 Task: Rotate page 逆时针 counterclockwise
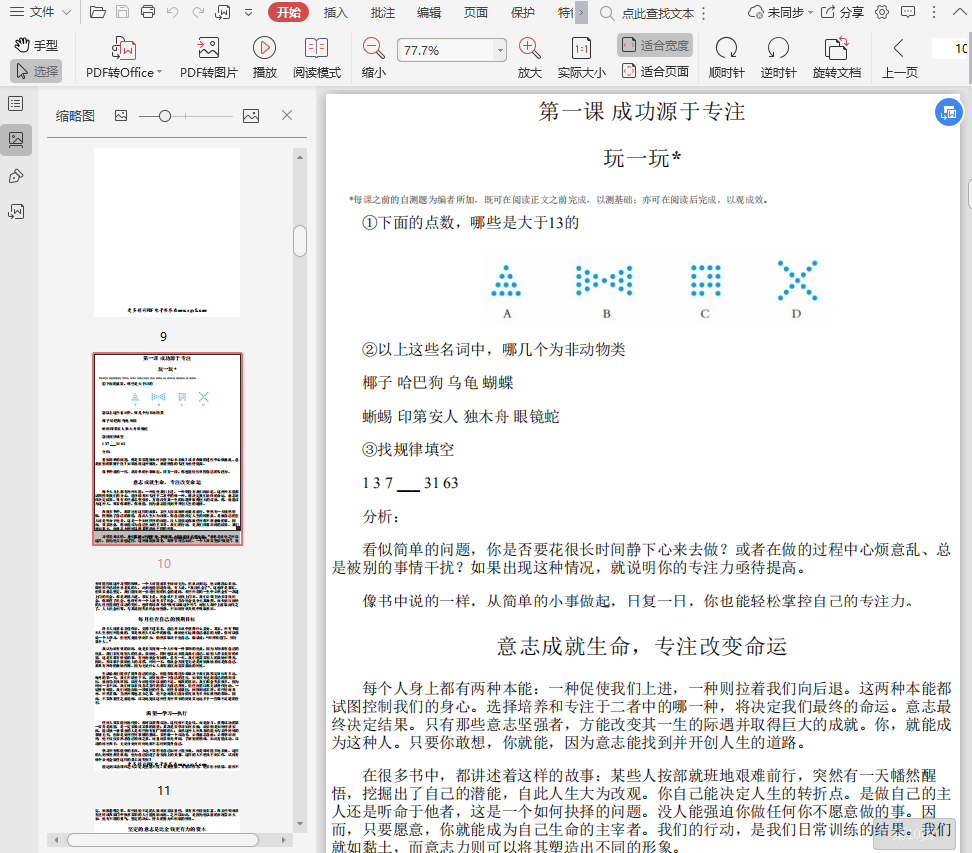[x=779, y=58]
